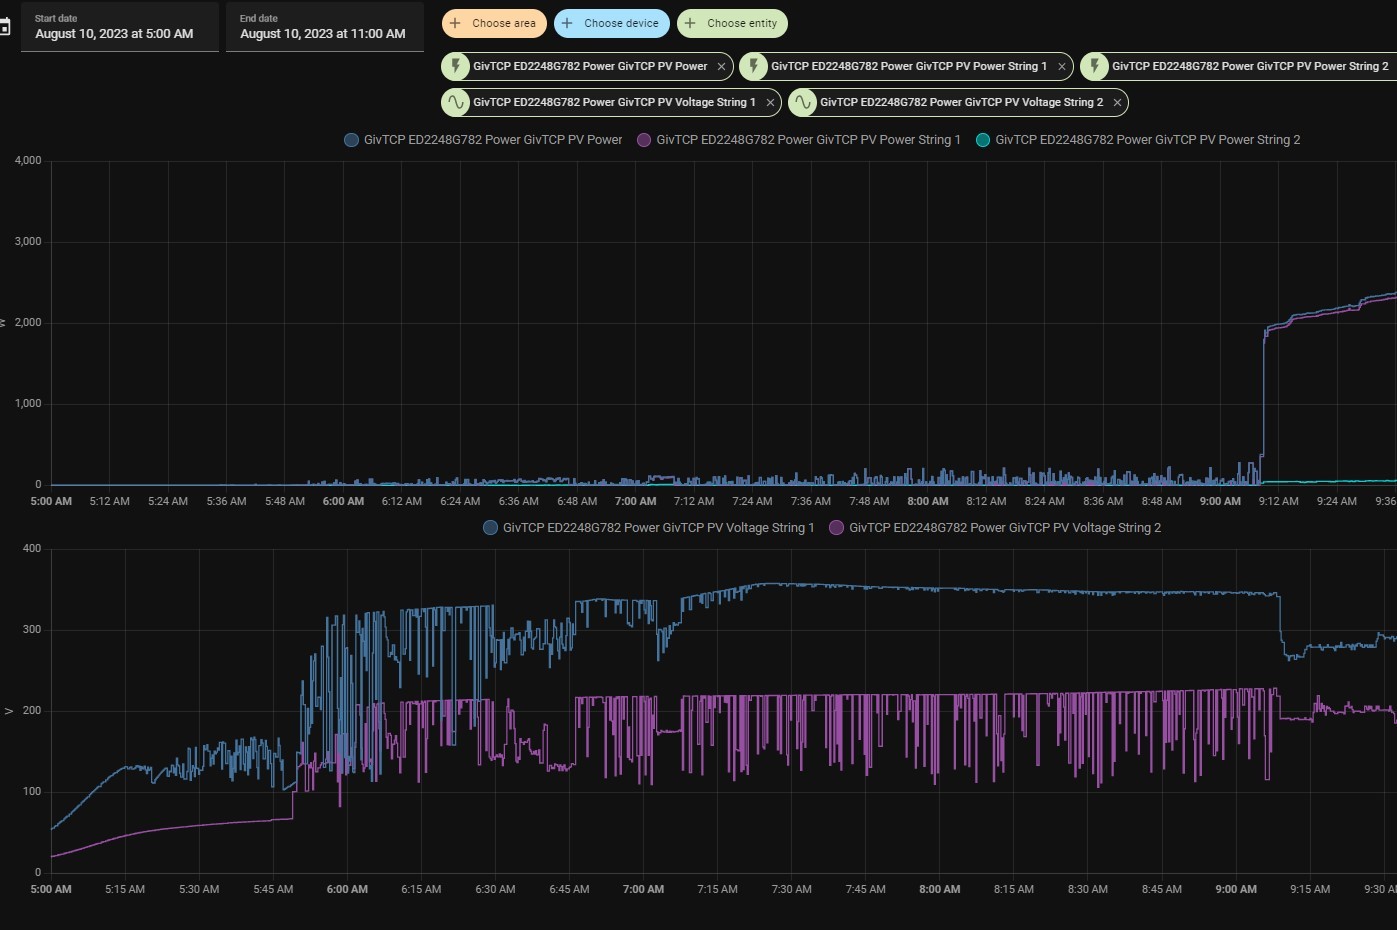Click the 5:12 AM time label
This screenshot has height=930, width=1397.
coord(110,502)
